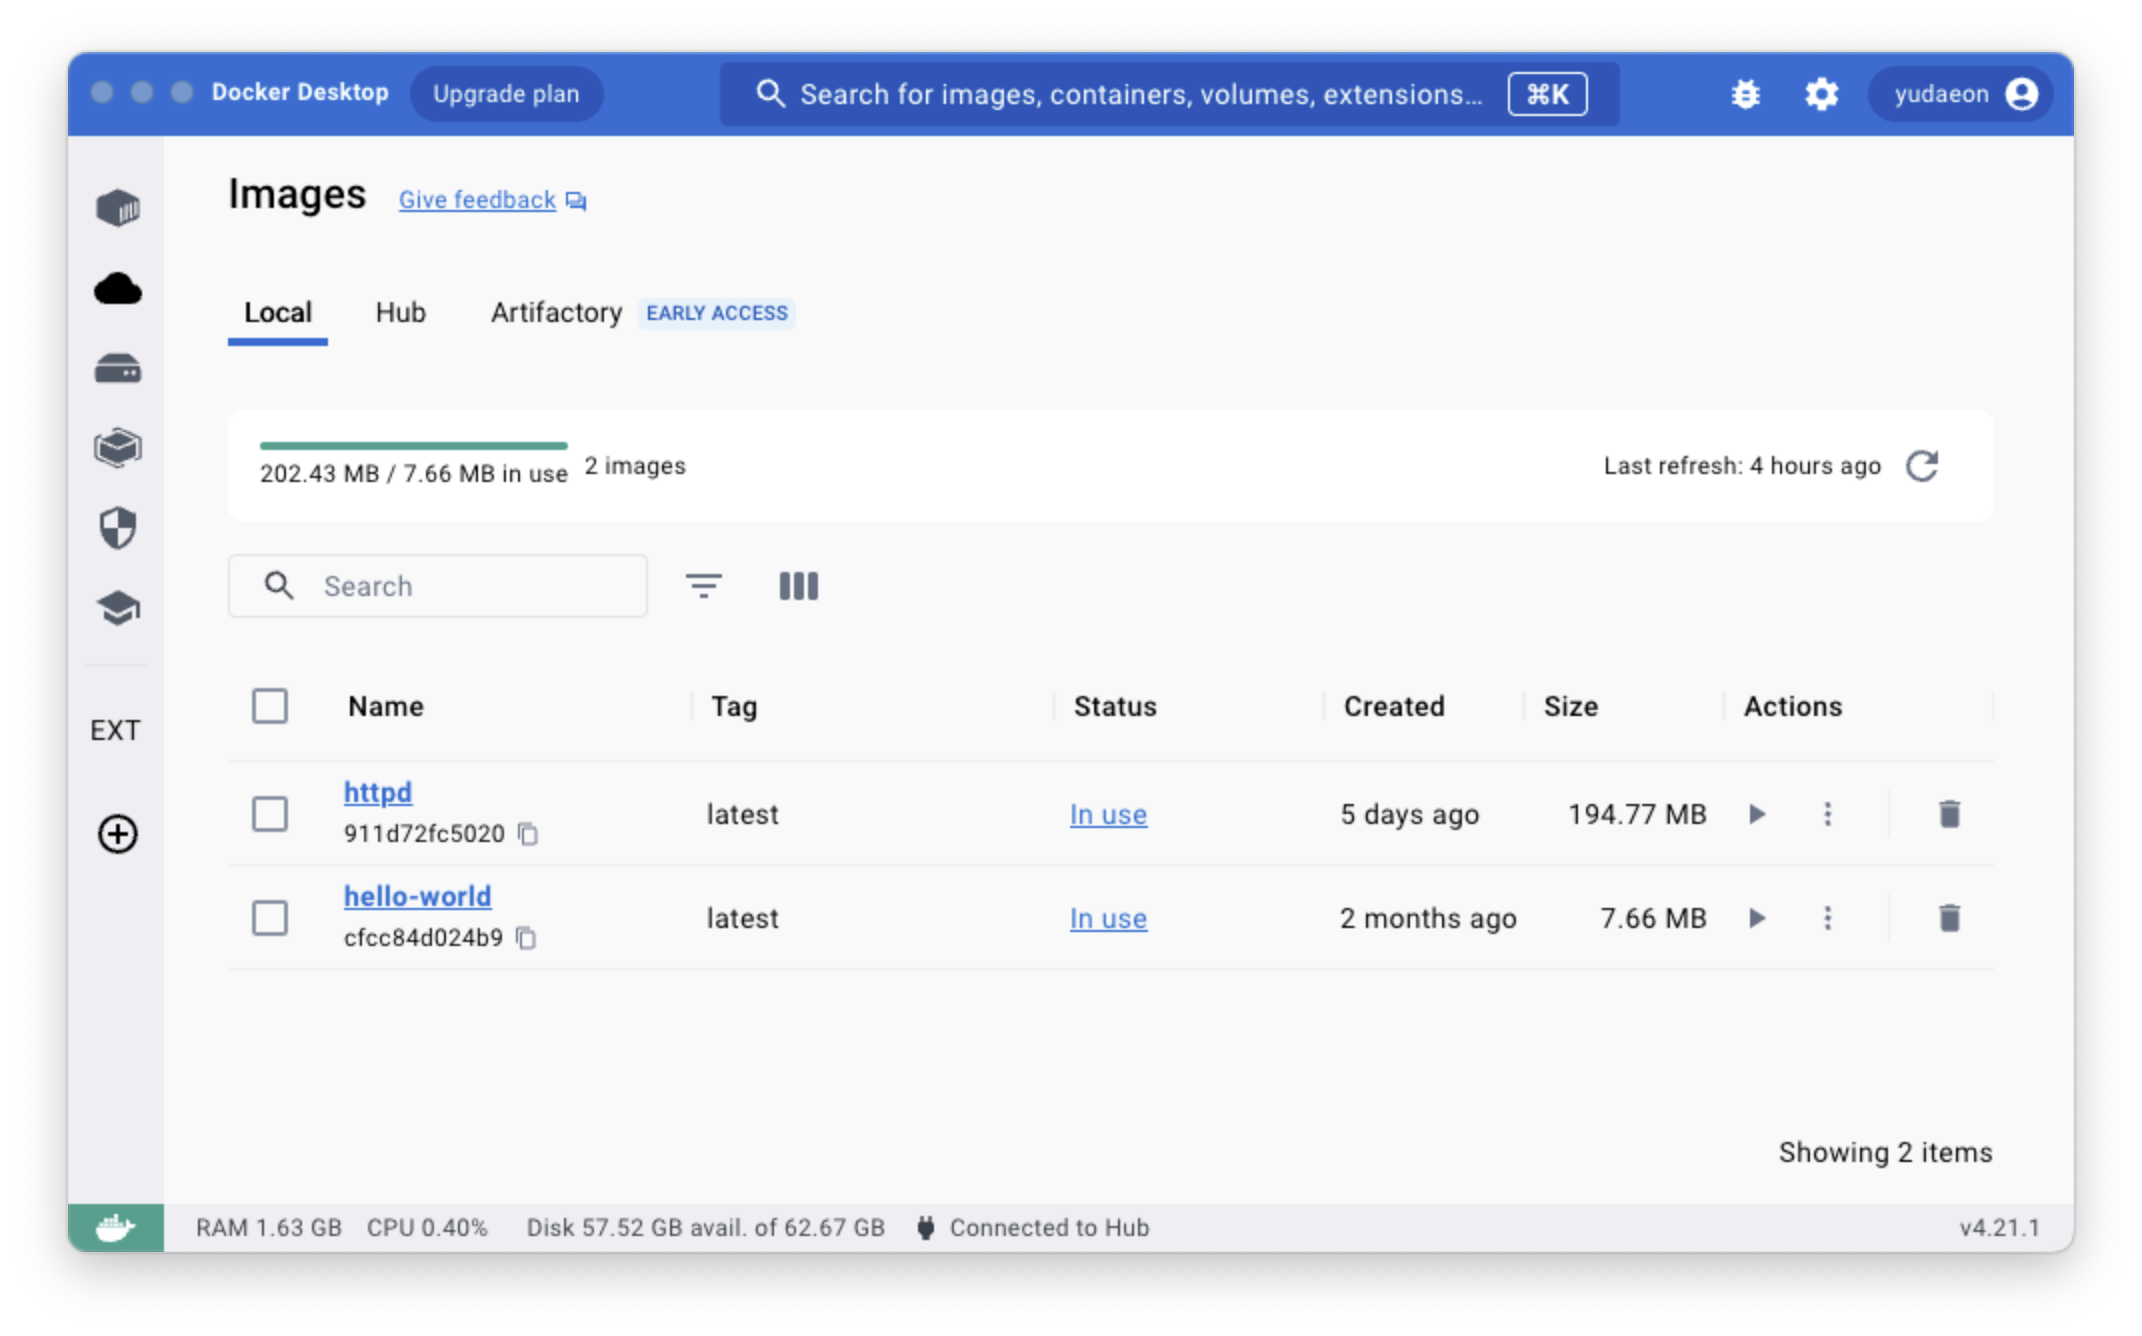Open the troubleshoot bug icon
This screenshot has width=2142, height=1336.
click(x=1745, y=94)
